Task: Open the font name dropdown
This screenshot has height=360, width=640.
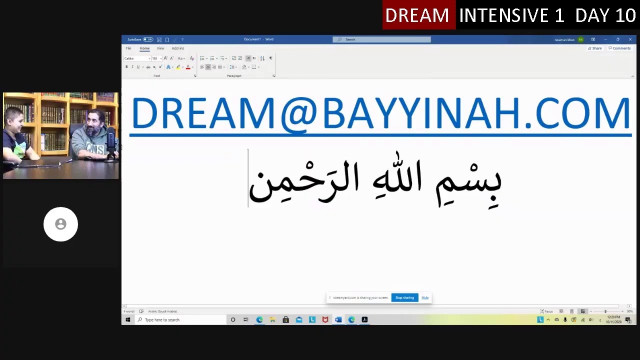Action: pyautogui.click(x=138, y=58)
